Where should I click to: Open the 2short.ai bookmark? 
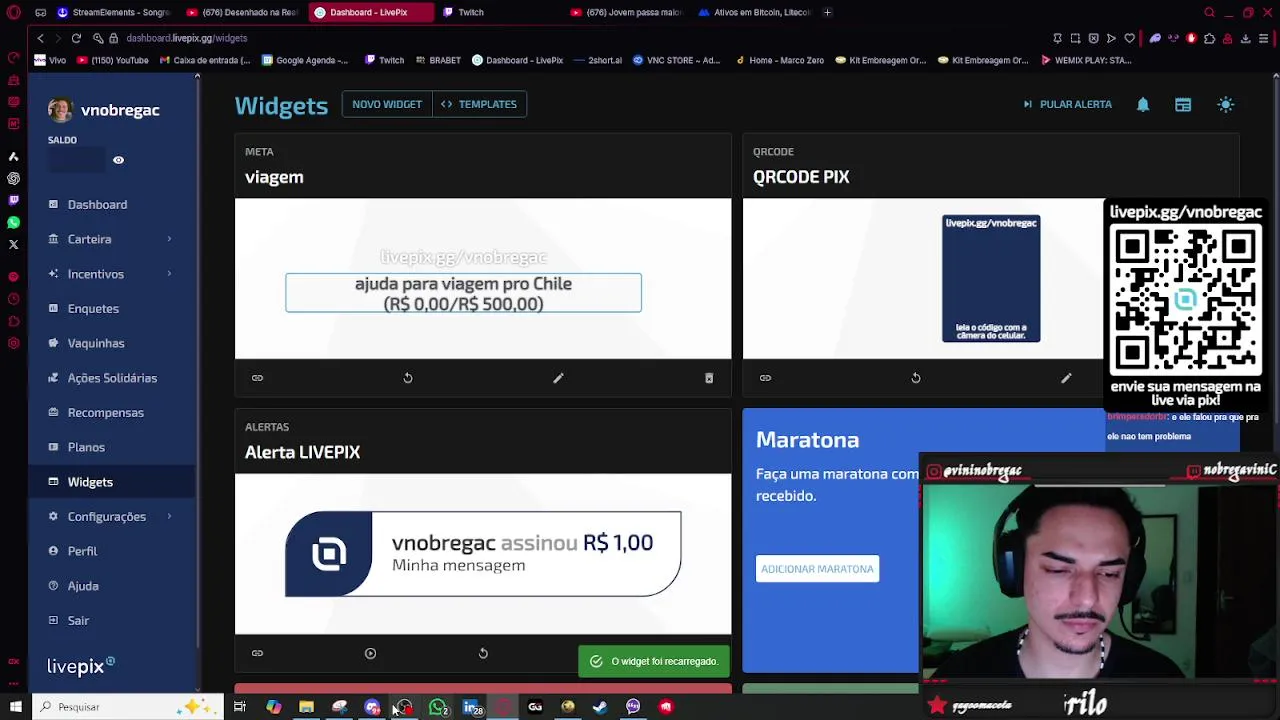(598, 60)
